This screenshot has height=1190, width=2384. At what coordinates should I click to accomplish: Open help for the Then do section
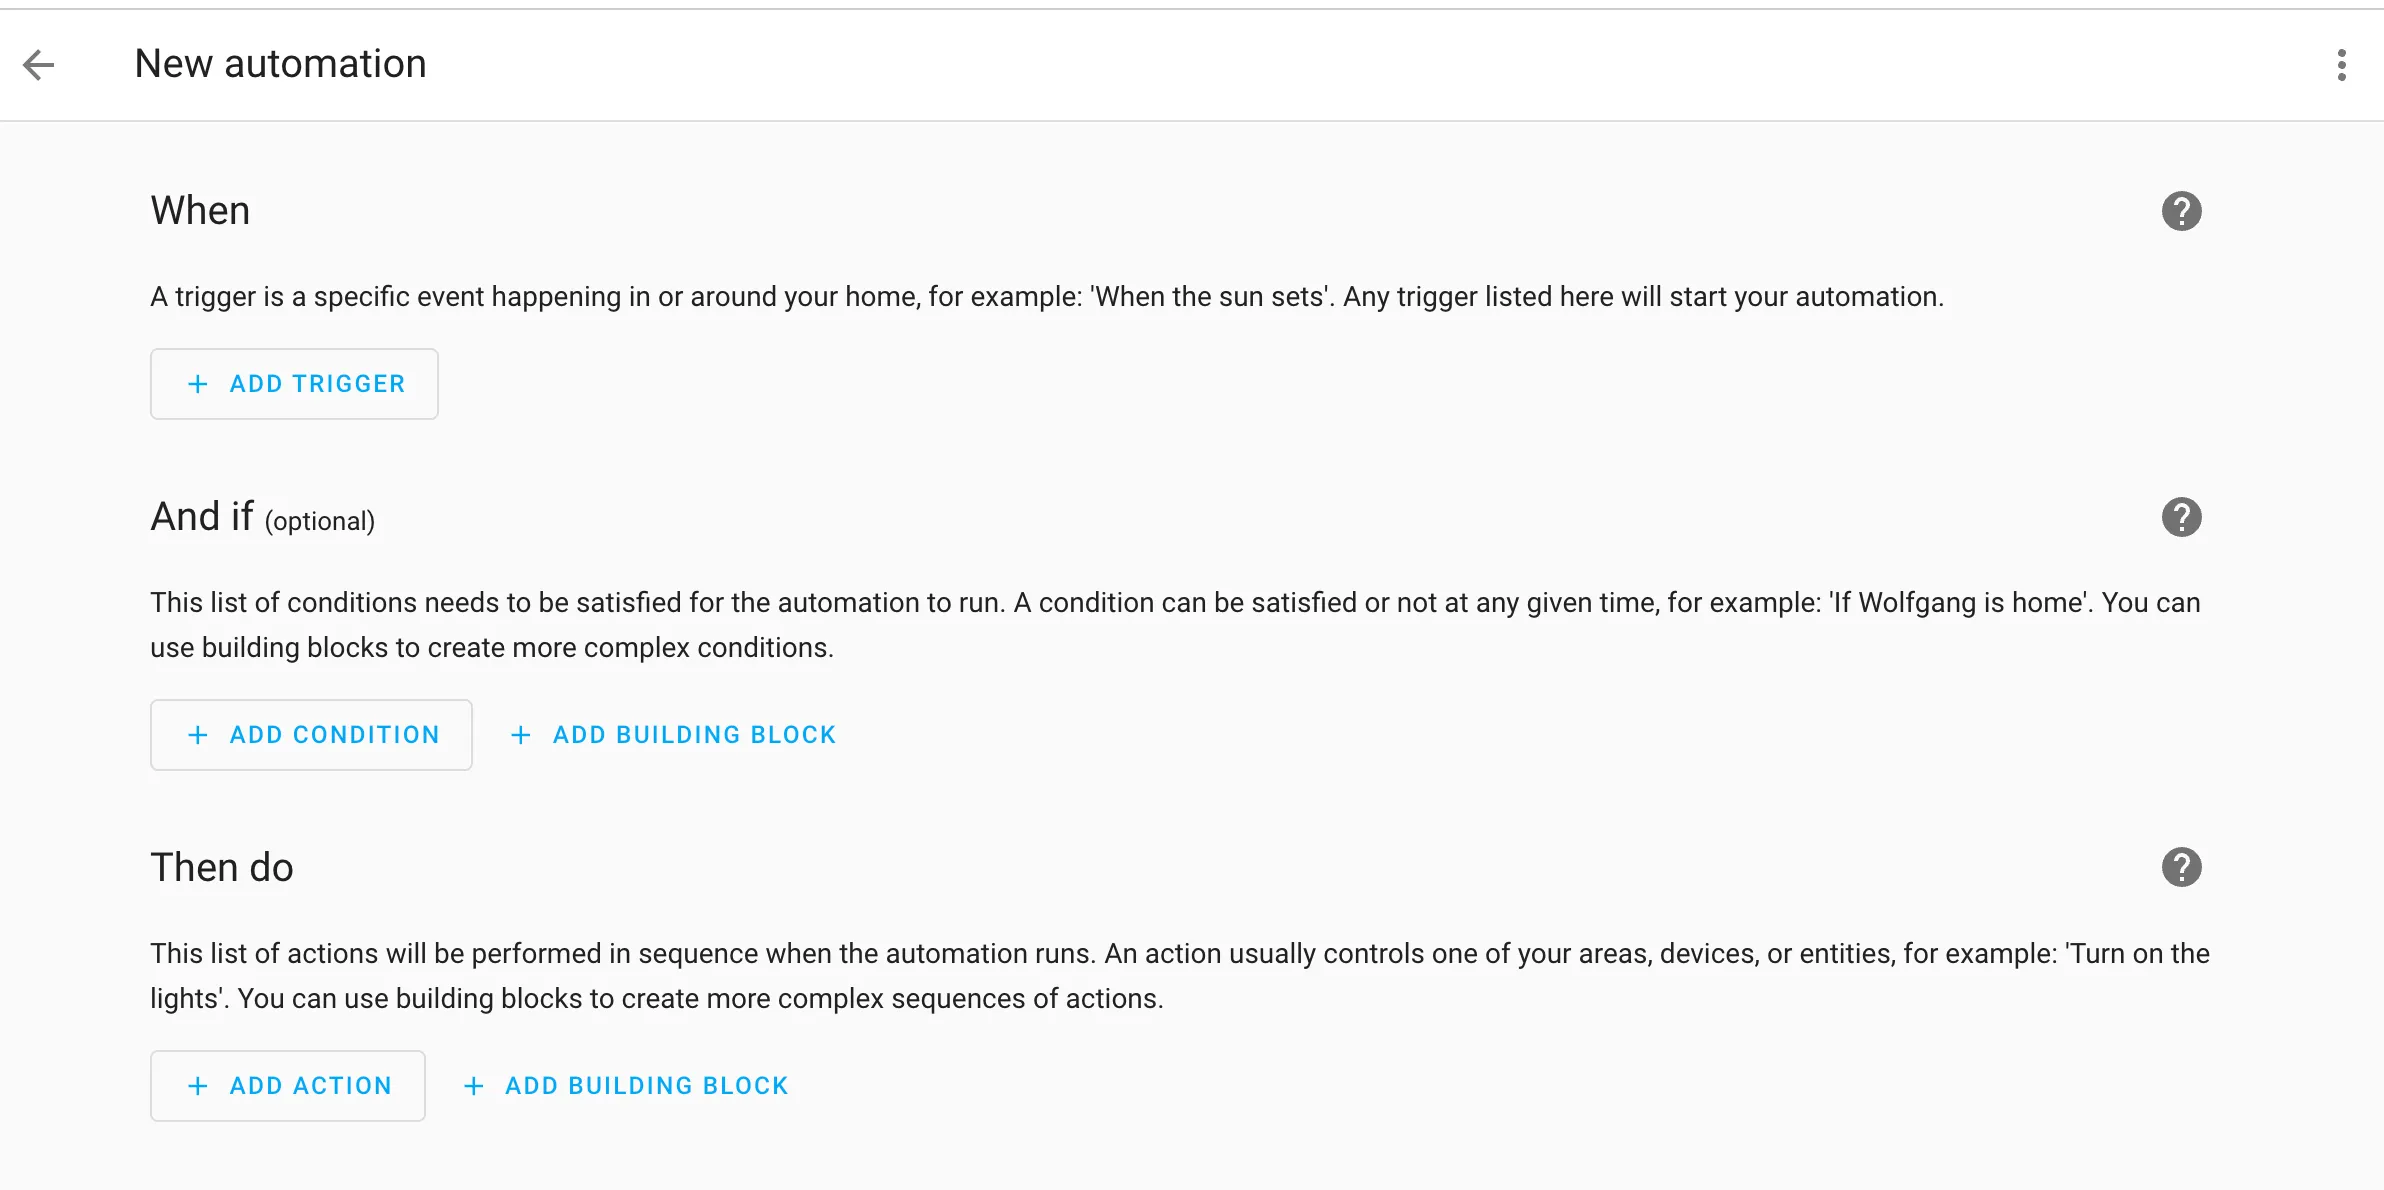[2181, 867]
